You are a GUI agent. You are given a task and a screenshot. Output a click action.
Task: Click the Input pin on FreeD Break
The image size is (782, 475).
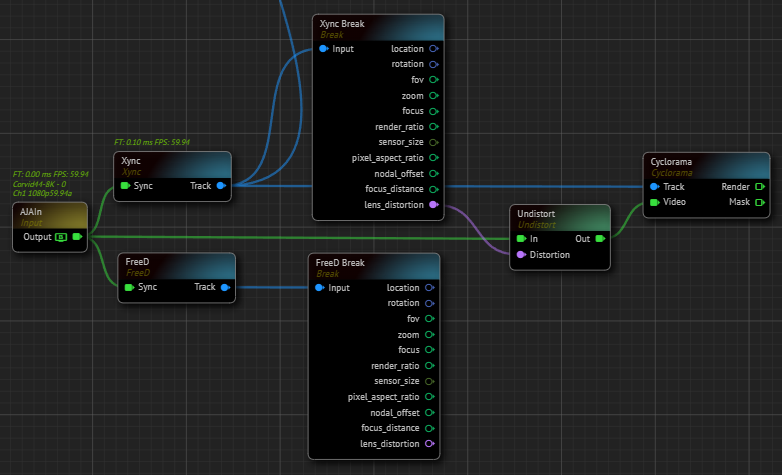[321, 288]
